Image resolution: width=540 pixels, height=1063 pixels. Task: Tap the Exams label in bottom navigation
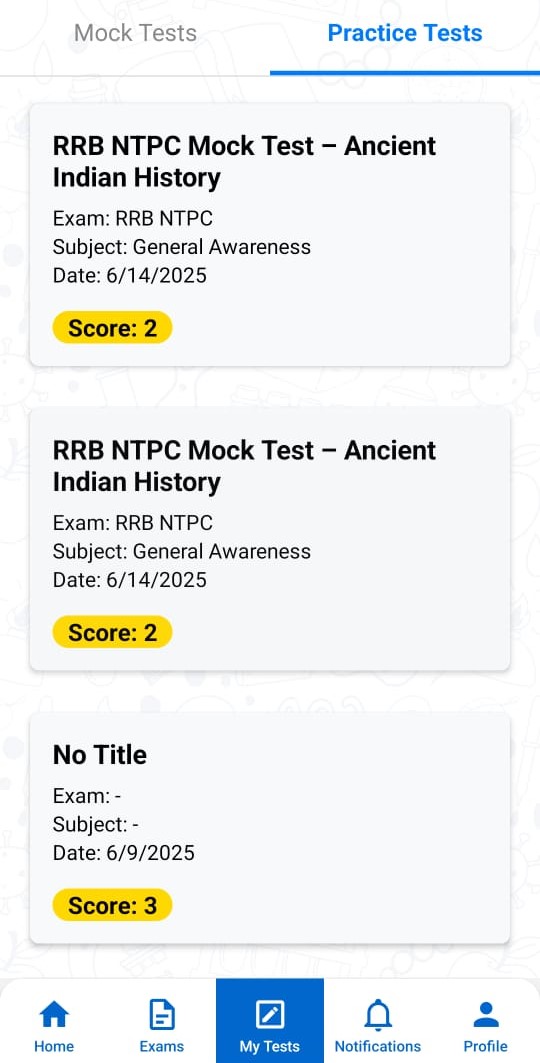161,1046
